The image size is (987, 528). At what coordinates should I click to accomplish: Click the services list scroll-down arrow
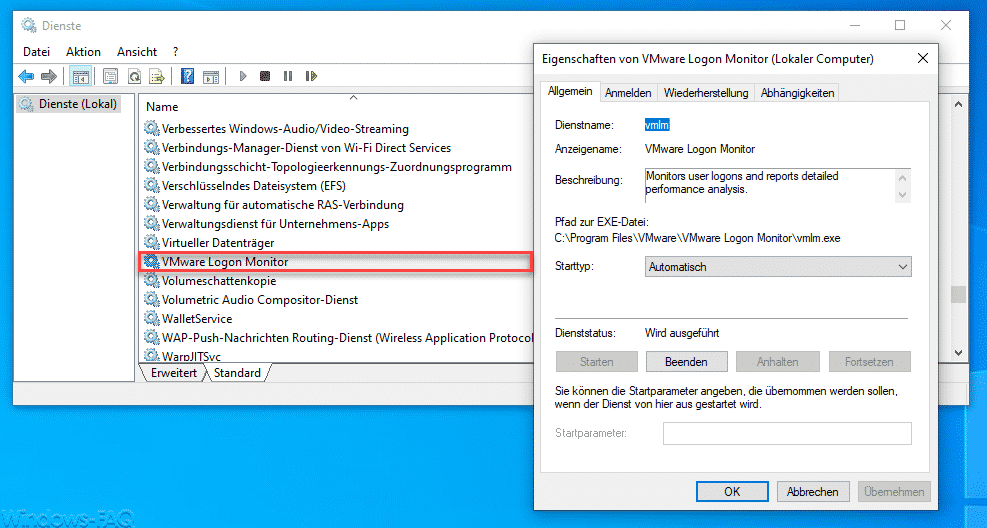958,352
